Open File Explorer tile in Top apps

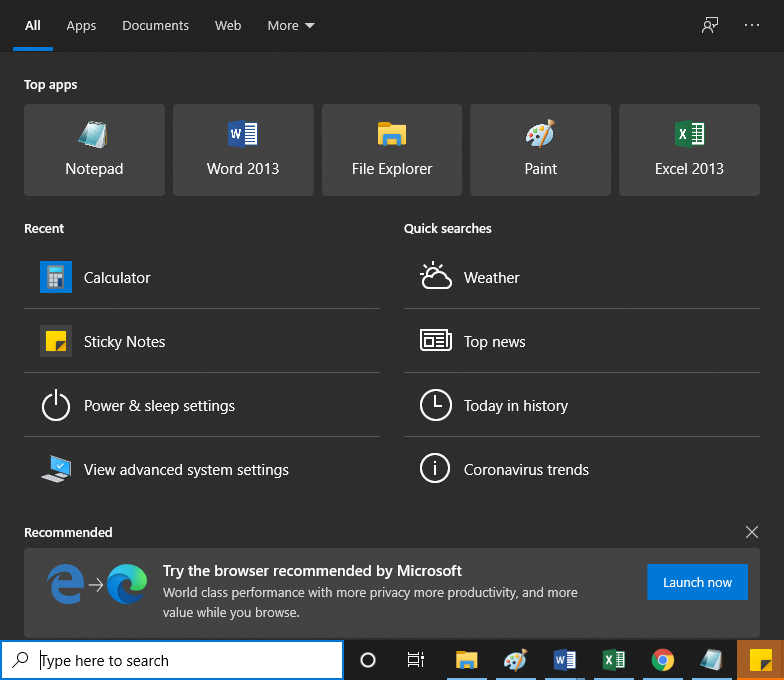pyautogui.click(x=392, y=150)
